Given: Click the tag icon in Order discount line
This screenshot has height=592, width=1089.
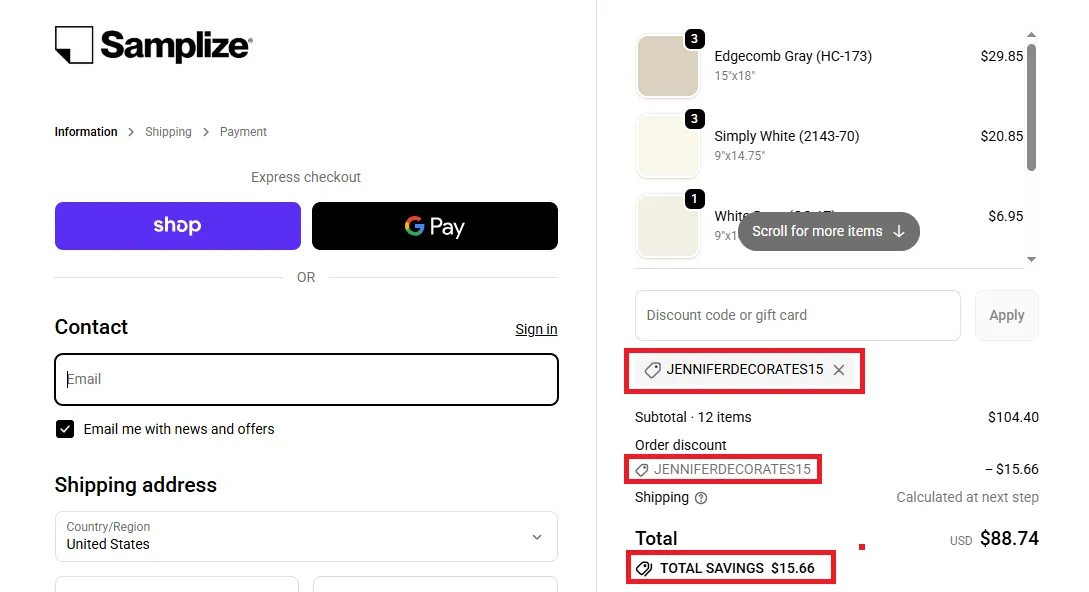Looking at the screenshot, I should [x=641, y=469].
